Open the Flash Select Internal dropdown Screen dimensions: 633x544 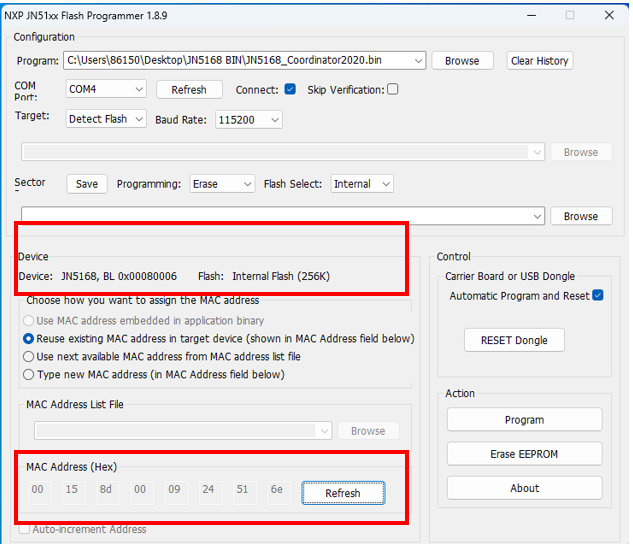click(x=362, y=184)
